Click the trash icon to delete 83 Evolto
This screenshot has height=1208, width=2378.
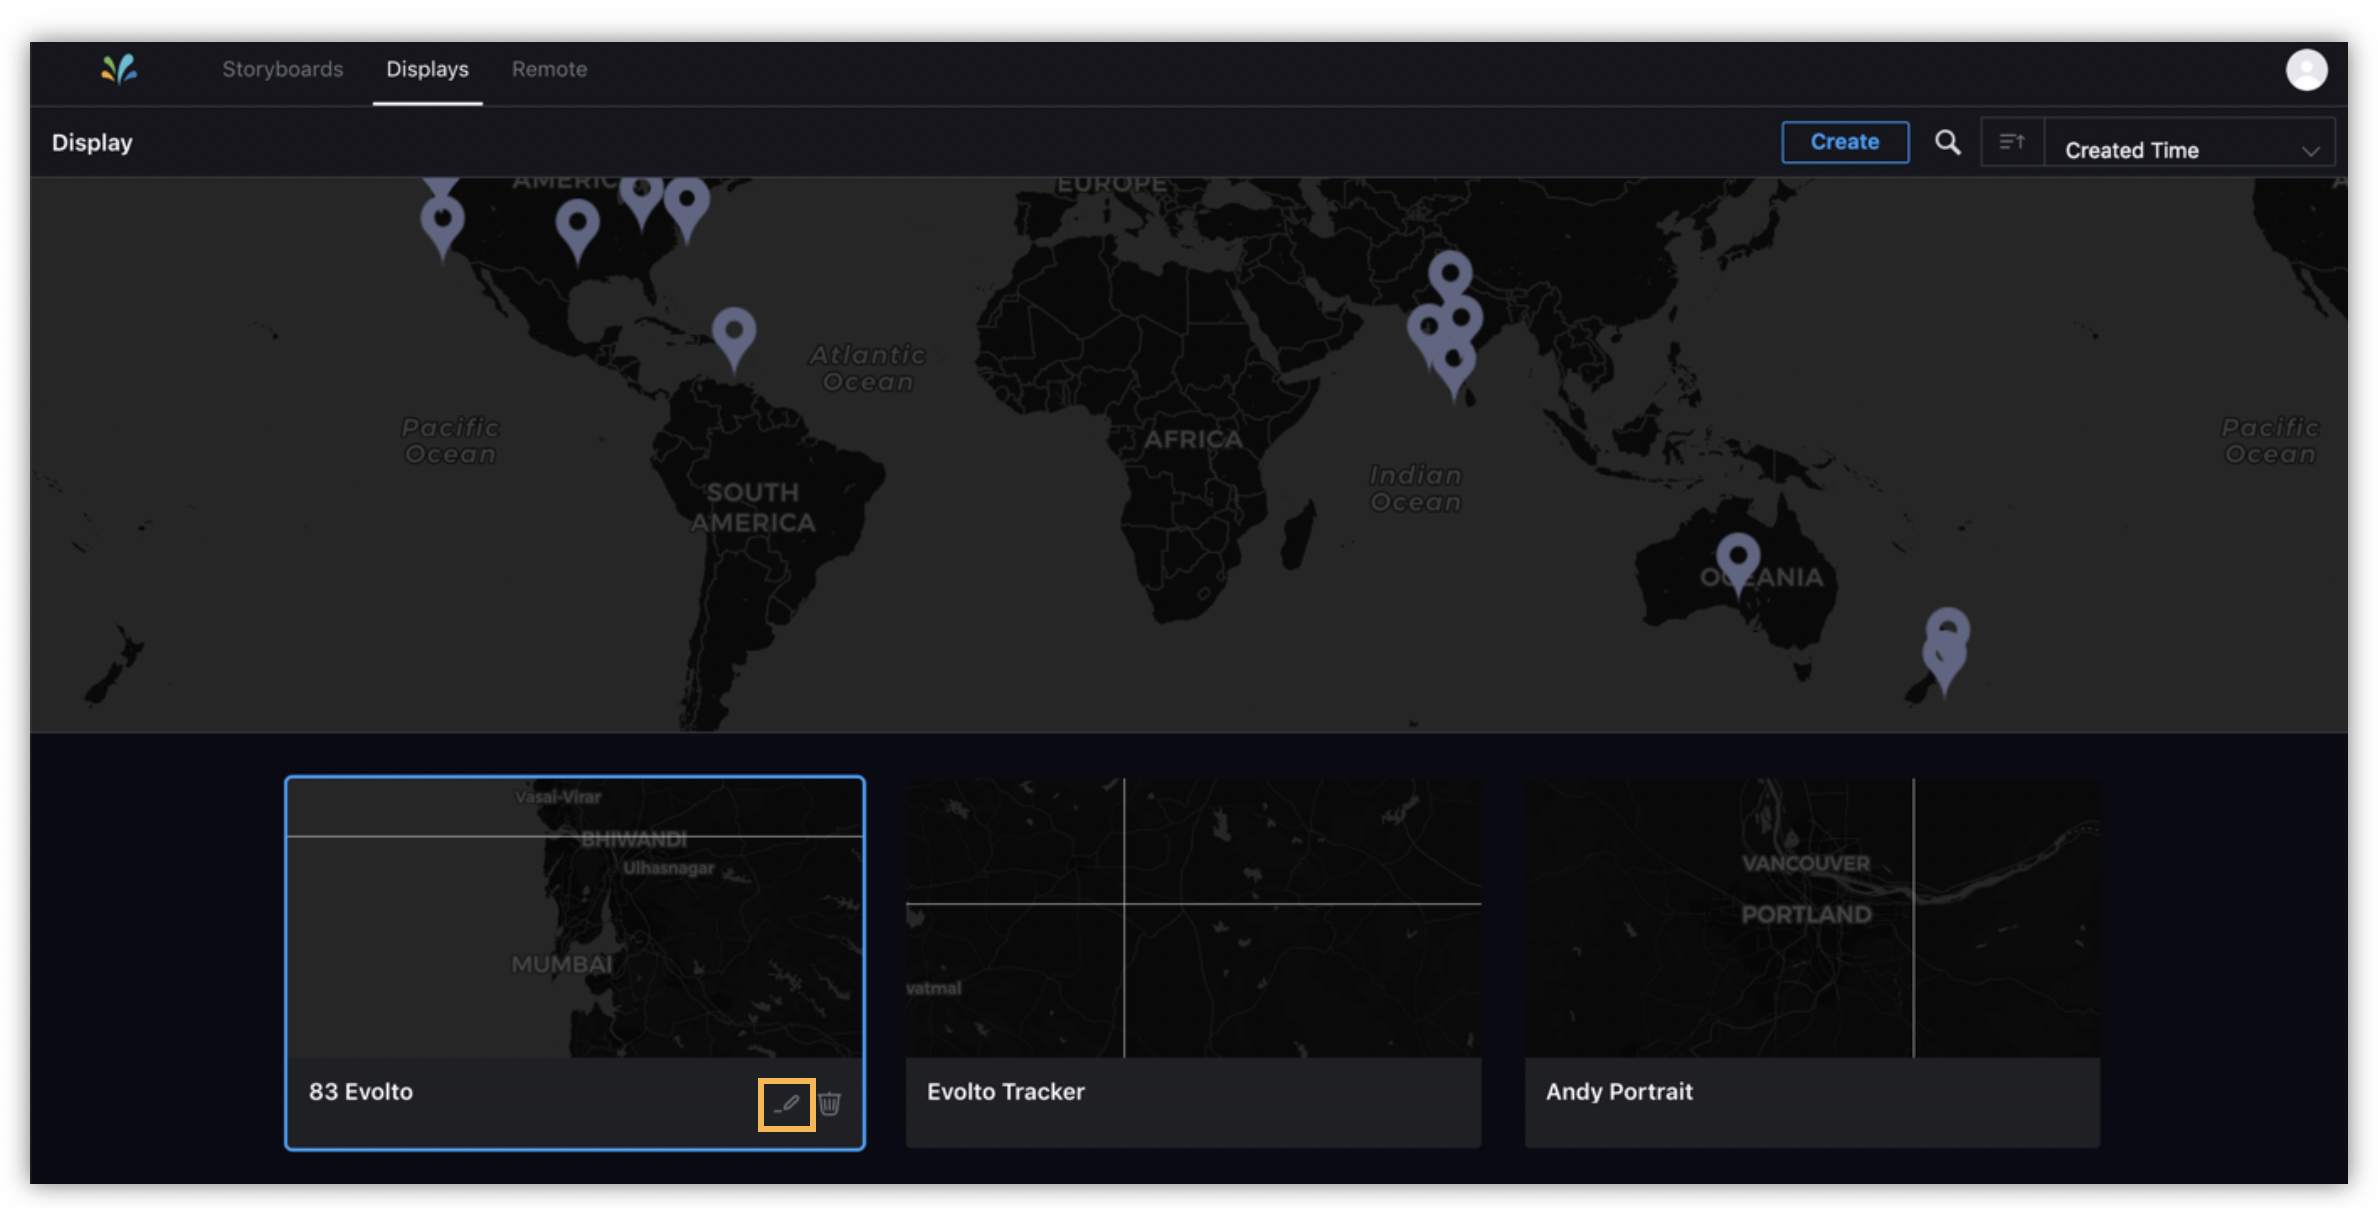(830, 1104)
